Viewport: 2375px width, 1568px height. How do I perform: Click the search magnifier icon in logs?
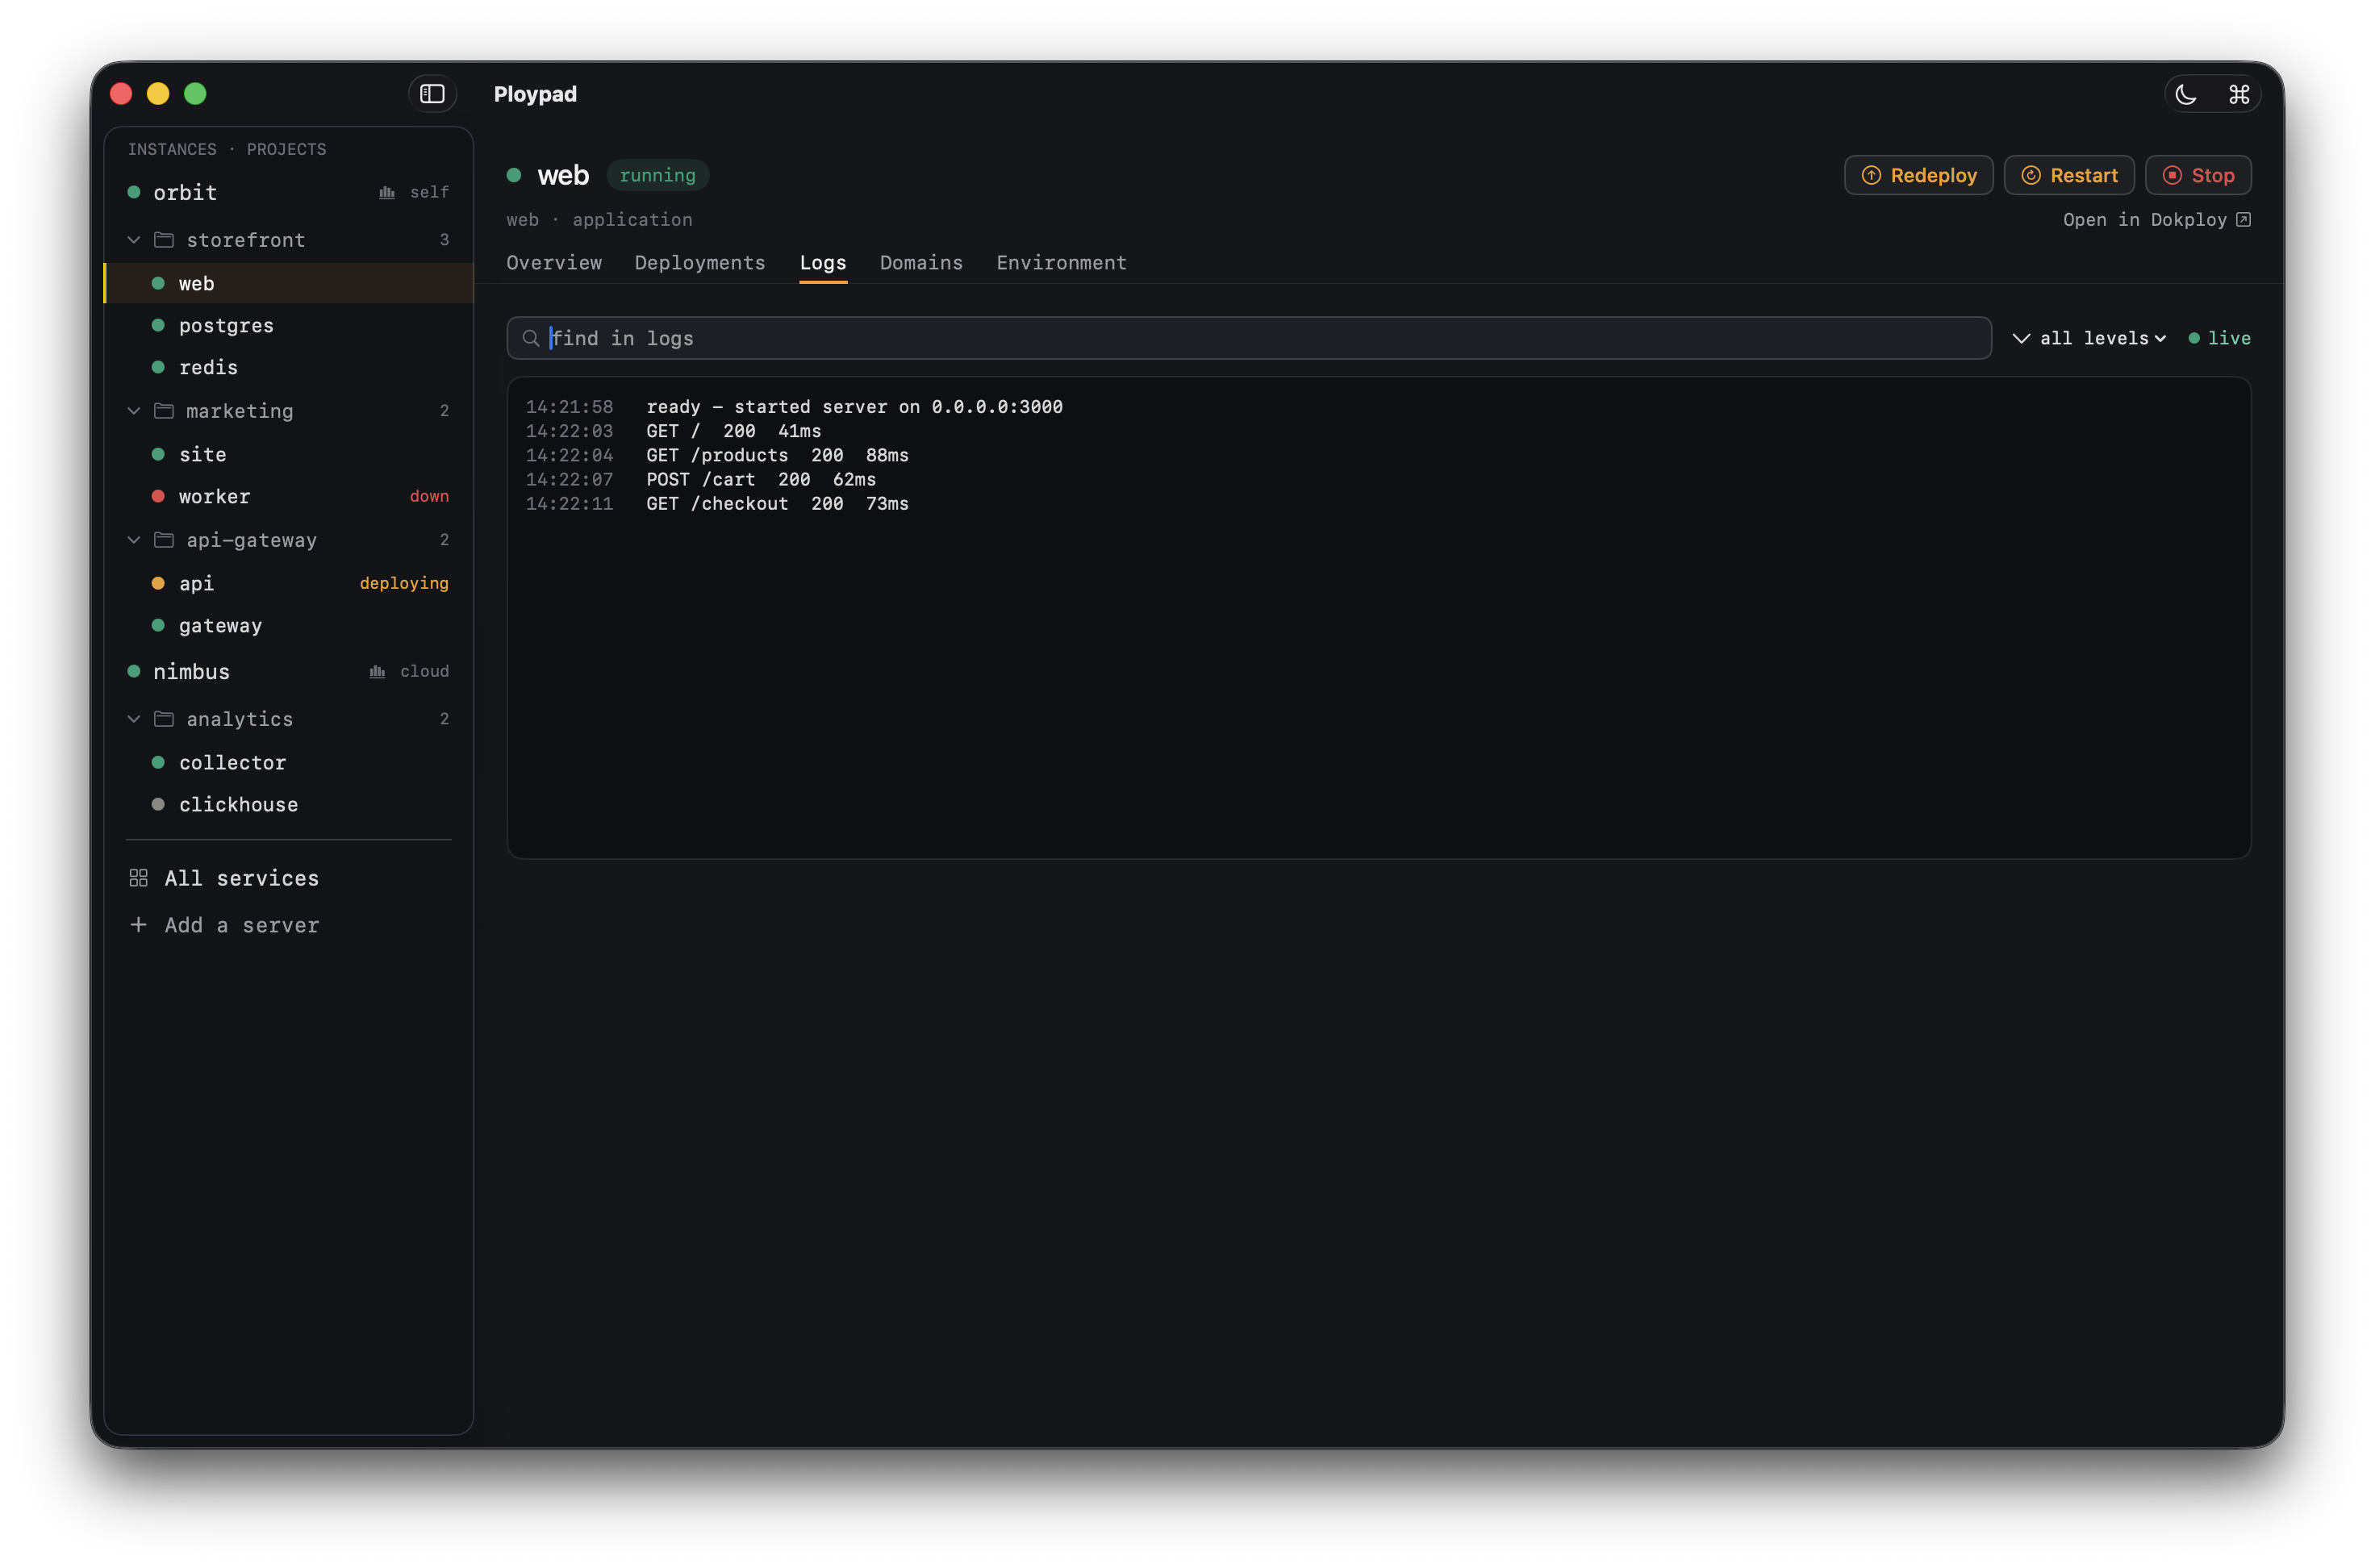pyautogui.click(x=531, y=338)
